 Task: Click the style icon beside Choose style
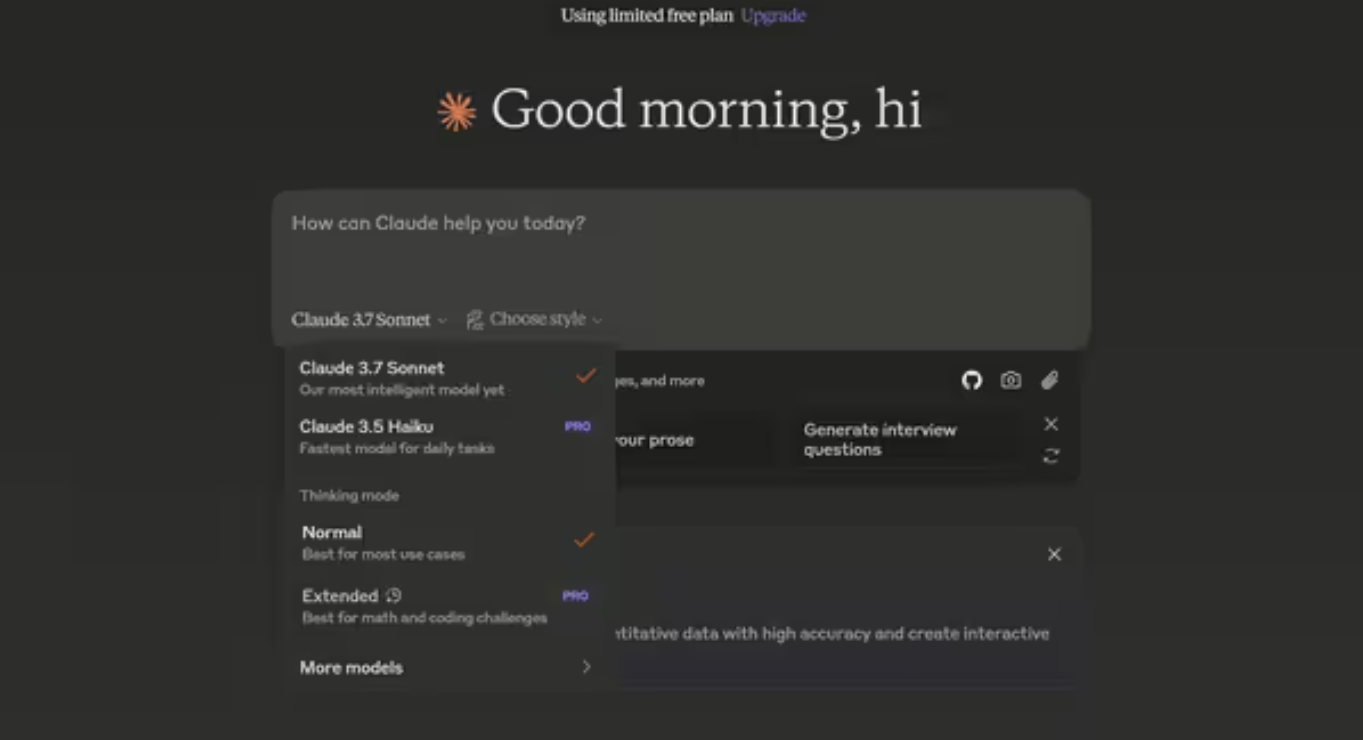(x=474, y=320)
